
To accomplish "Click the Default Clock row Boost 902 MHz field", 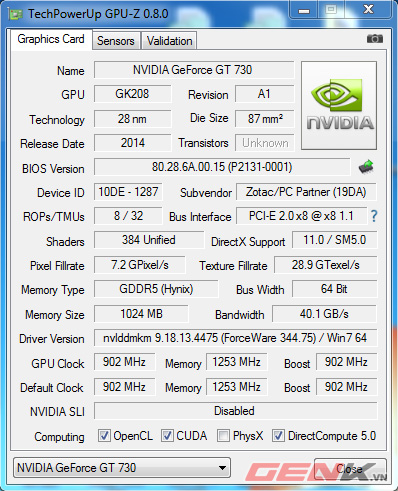I will (x=346, y=387).
